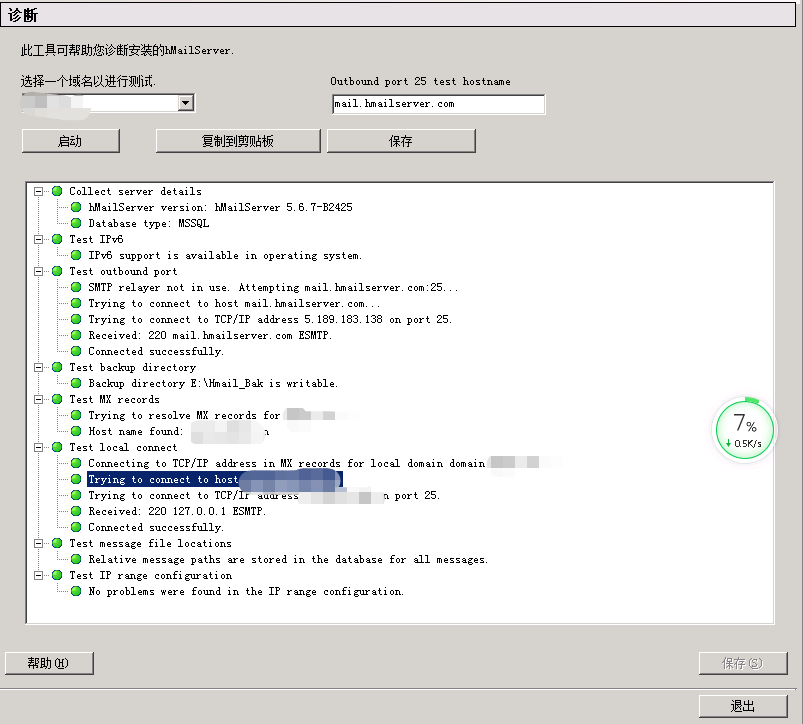
Task: Click the 复制到剪贴板 copy to clipboard button
Action: [x=237, y=141]
